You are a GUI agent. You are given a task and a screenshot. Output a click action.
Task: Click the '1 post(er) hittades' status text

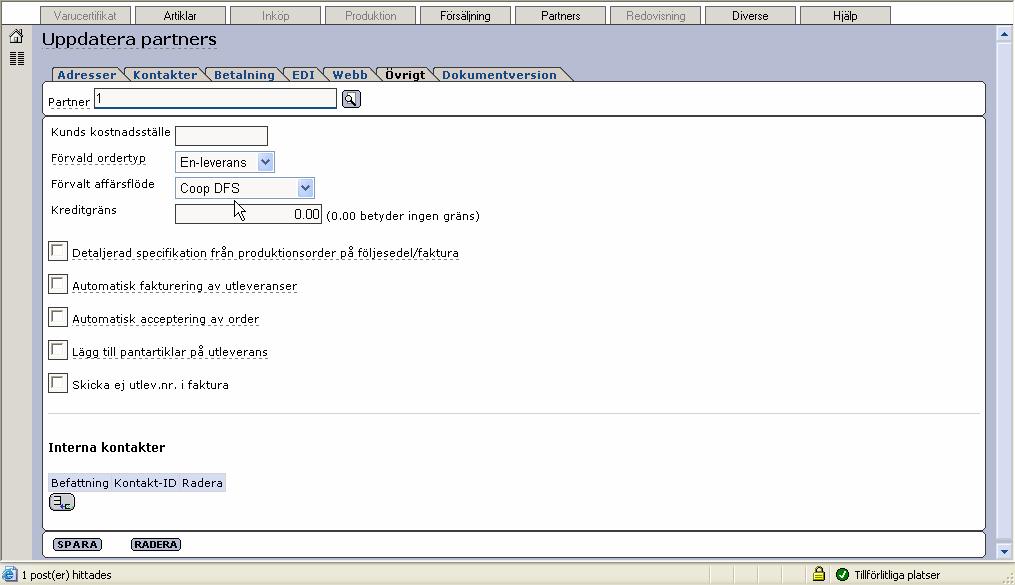coord(67,575)
